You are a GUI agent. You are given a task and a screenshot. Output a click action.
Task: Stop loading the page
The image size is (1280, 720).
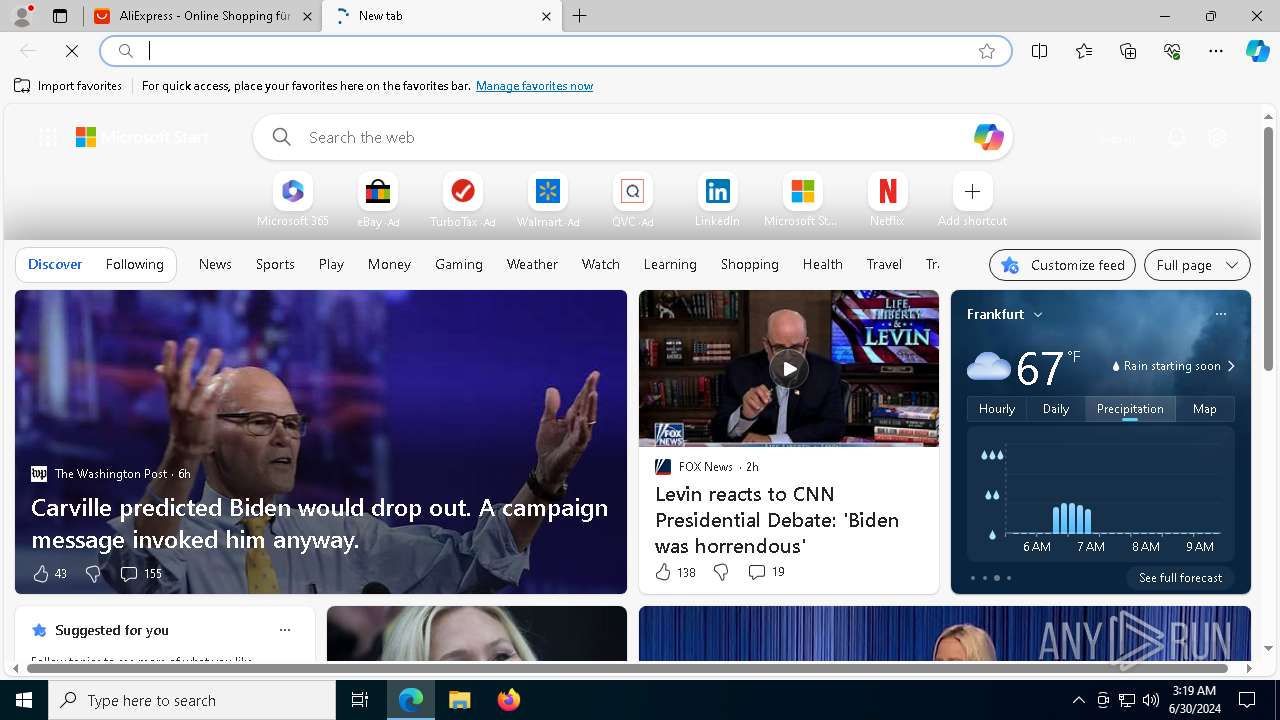click(72, 51)
